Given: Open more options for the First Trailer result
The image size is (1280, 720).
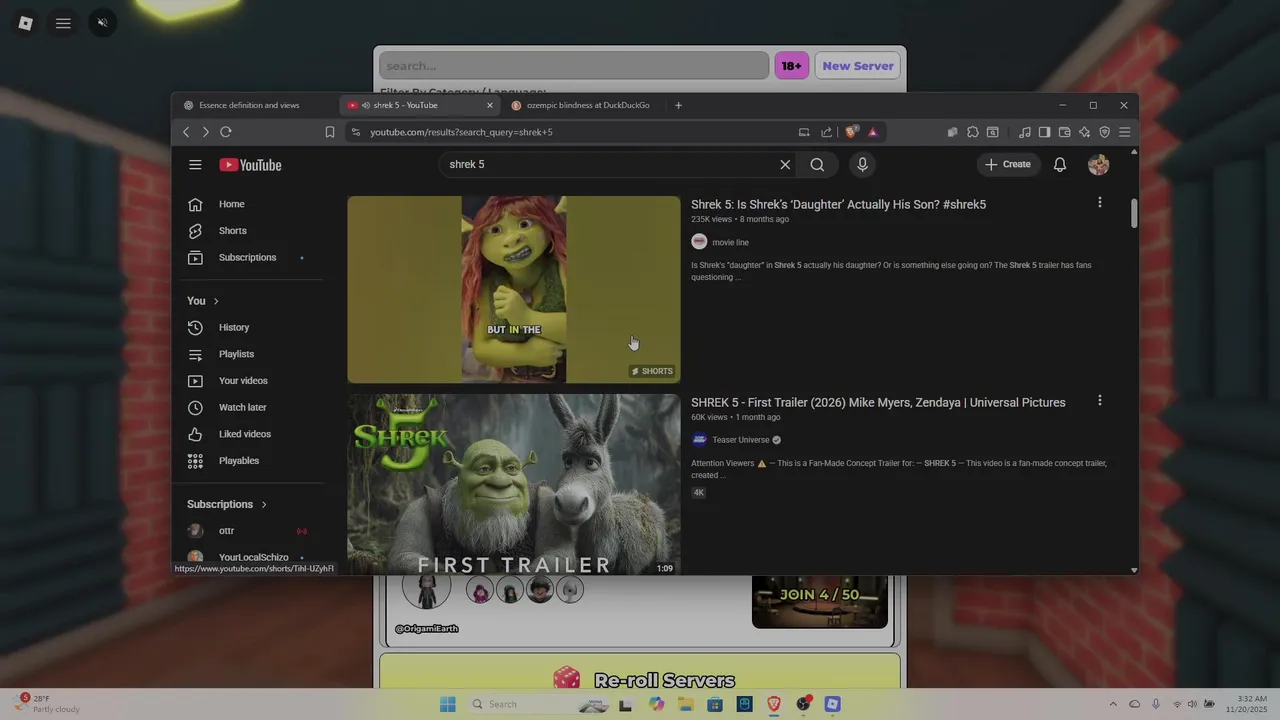Looking at the screenshot, I should (1100, 401).
